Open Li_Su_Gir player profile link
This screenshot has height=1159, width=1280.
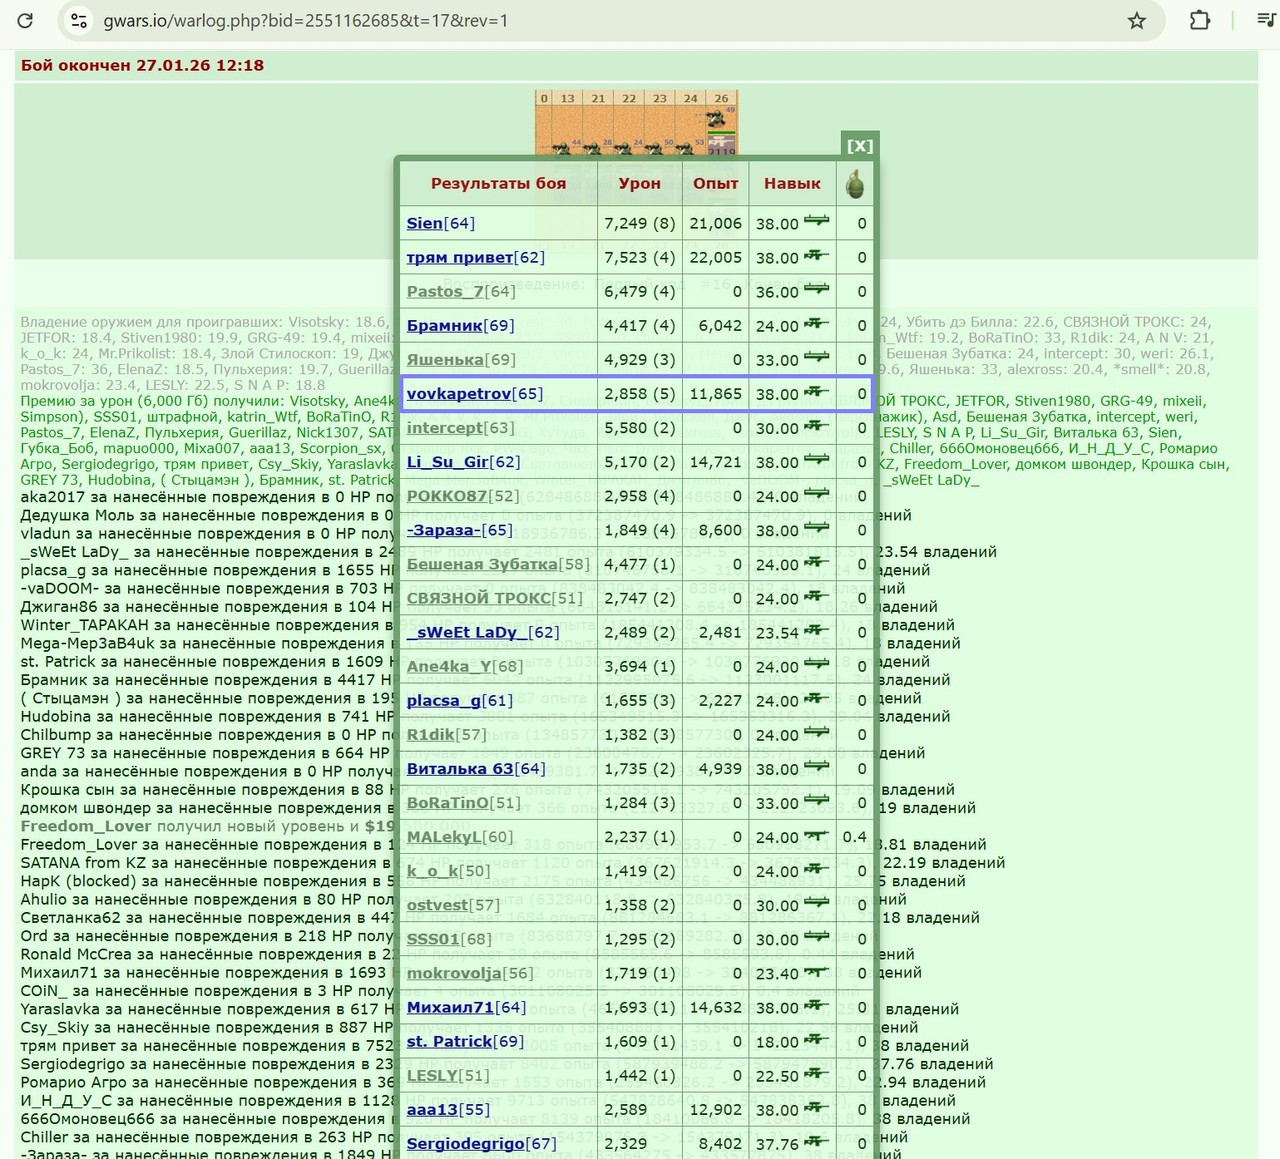point(447,461)
